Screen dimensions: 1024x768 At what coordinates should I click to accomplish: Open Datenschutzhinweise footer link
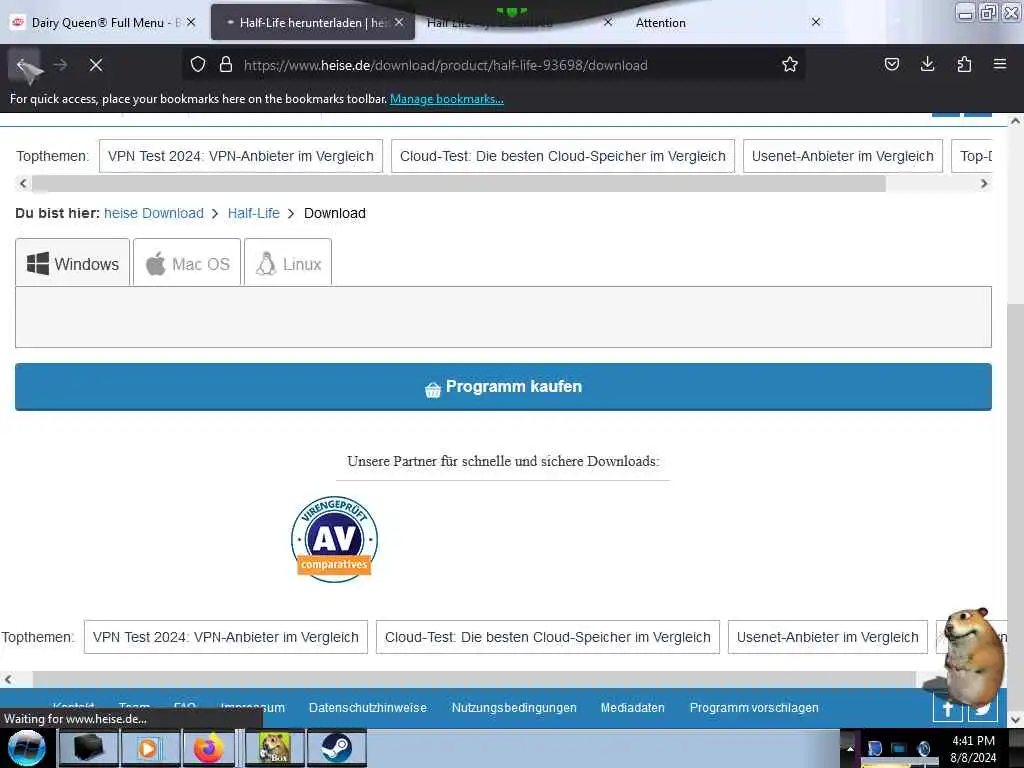368,708
